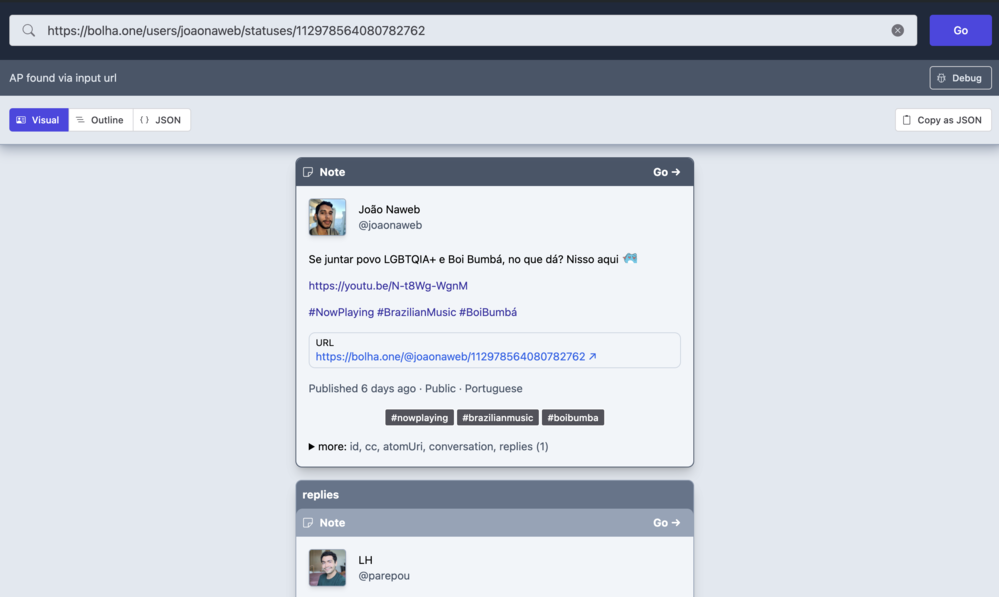Open the youtu.be video link
The width and height of the screenshot is (999, 597).
[388, 286]
